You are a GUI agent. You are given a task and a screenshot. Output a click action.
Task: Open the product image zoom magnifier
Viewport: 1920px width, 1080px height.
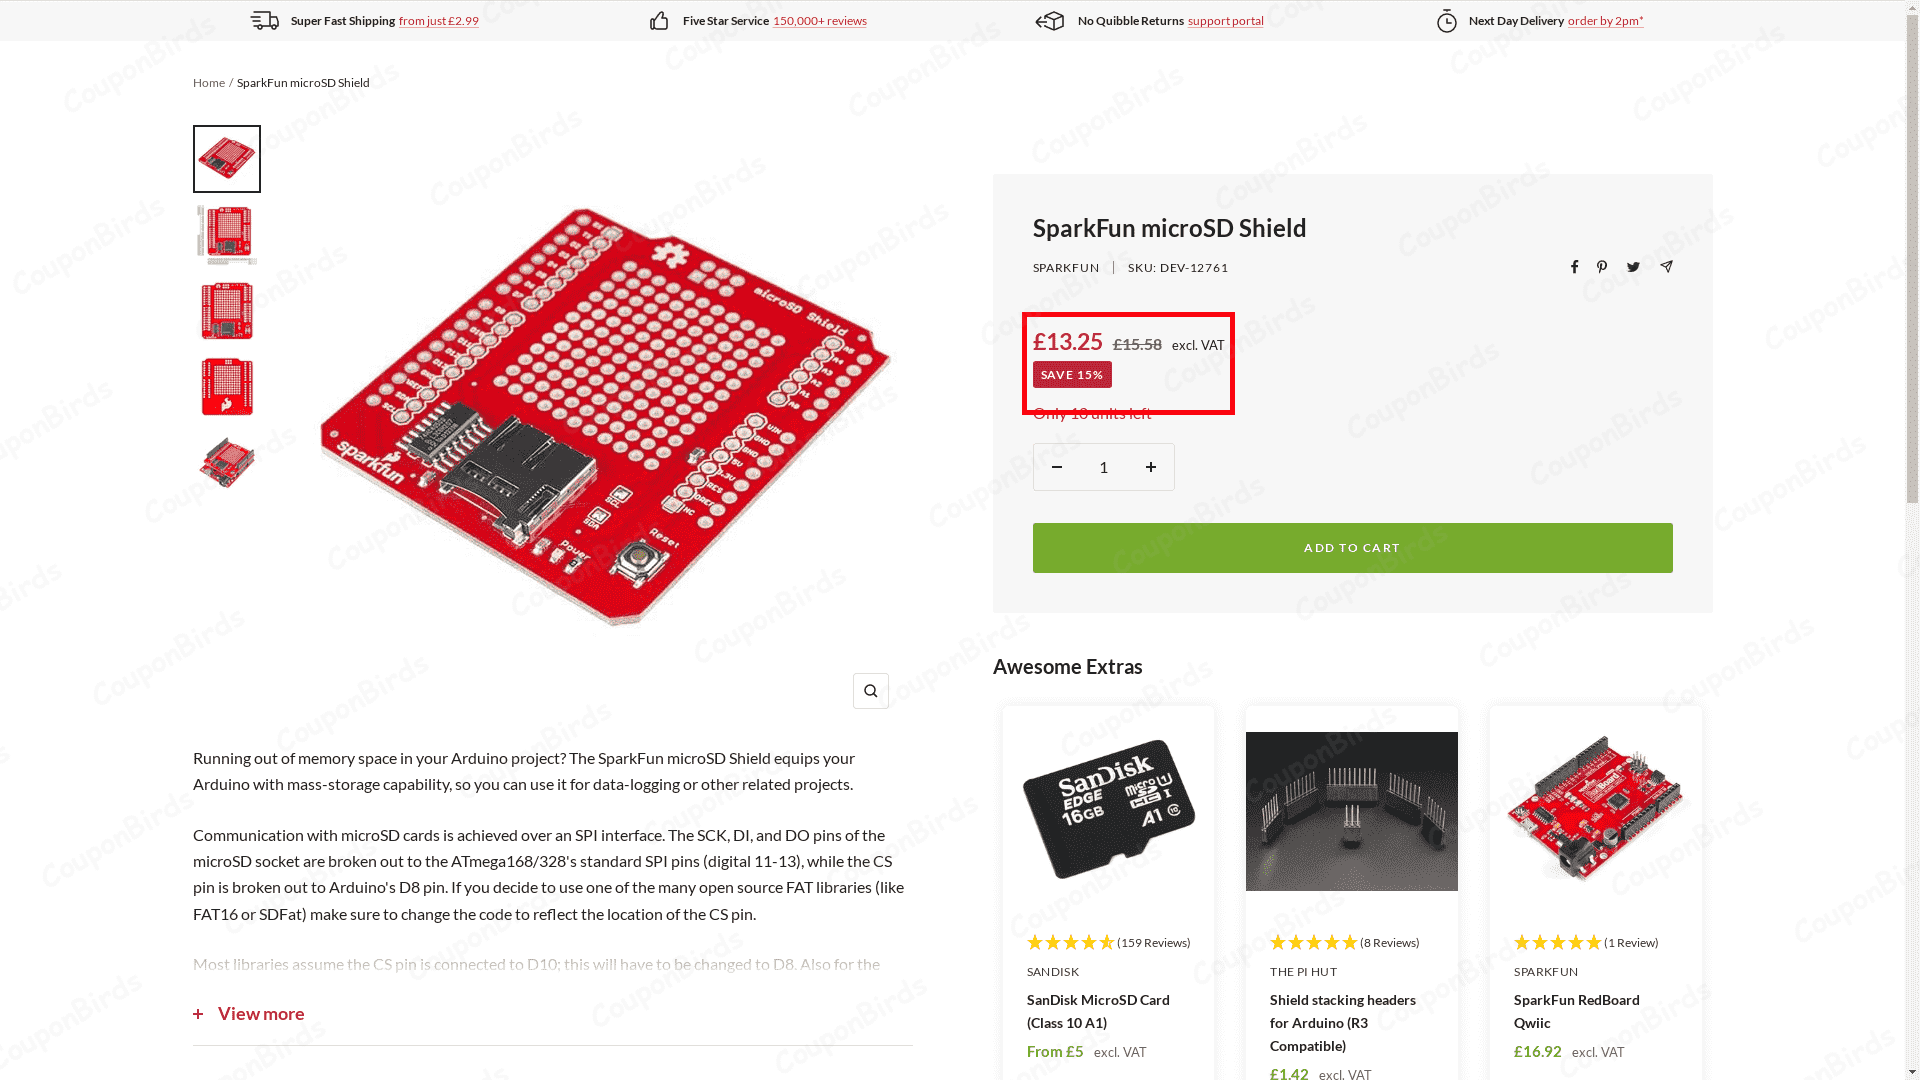(x=870, y=691)
